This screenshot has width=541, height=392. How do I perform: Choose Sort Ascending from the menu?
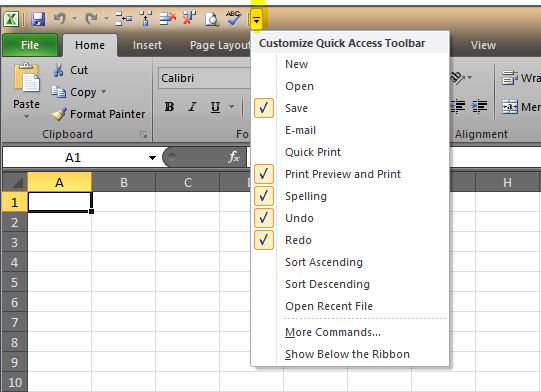(350, 262)
